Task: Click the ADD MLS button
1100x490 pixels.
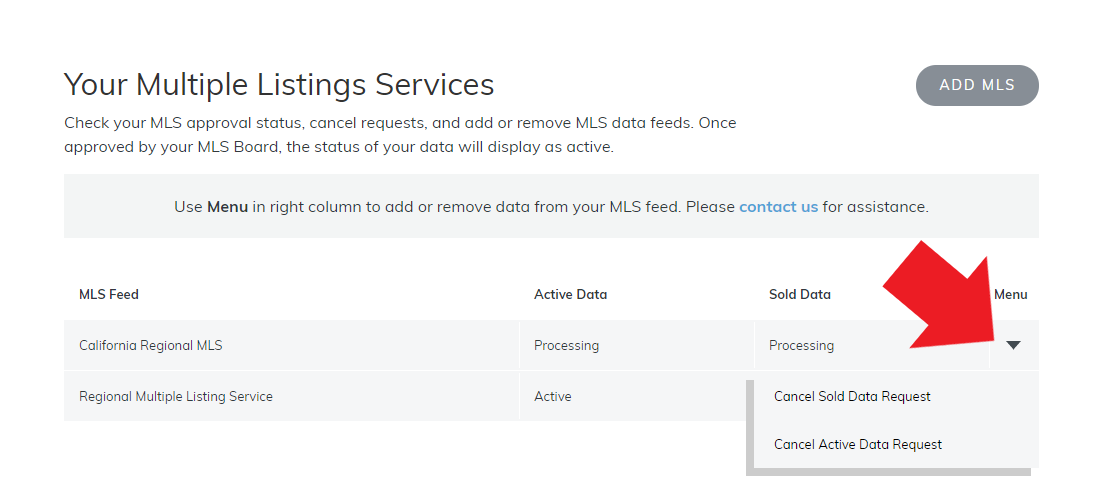Action: [x=977, y=85]
